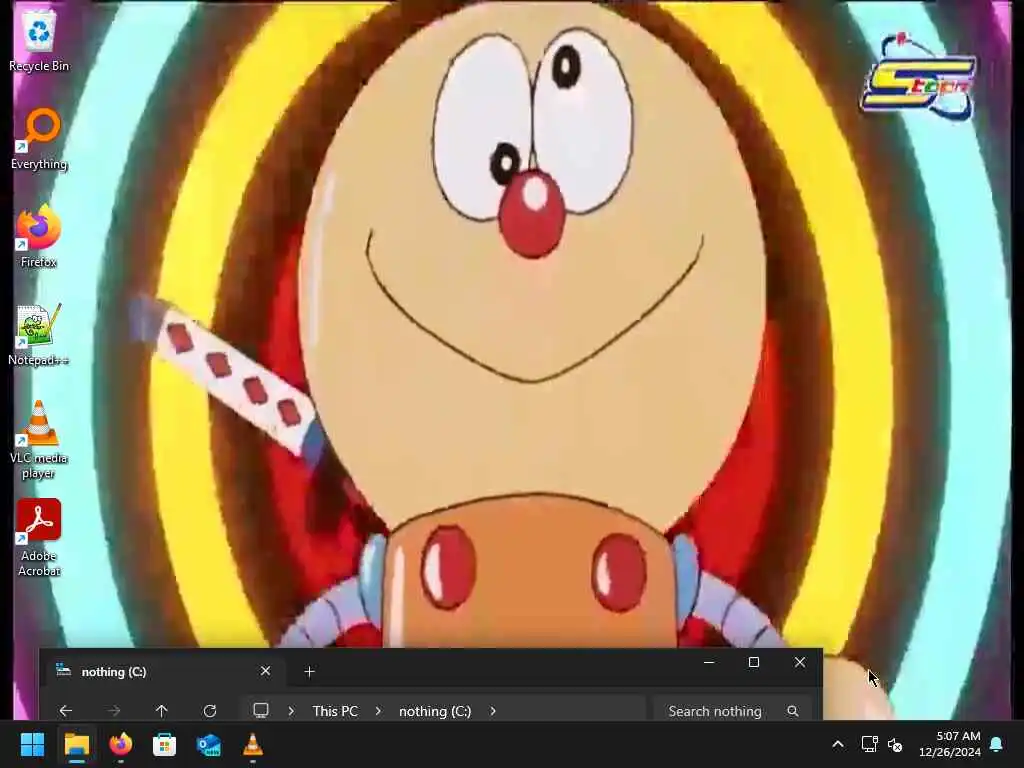Image resolution: width=1024 pixels, height=768 pixels.
Task: Expand chevron after nothing (C:)
Action: [493, 711]
